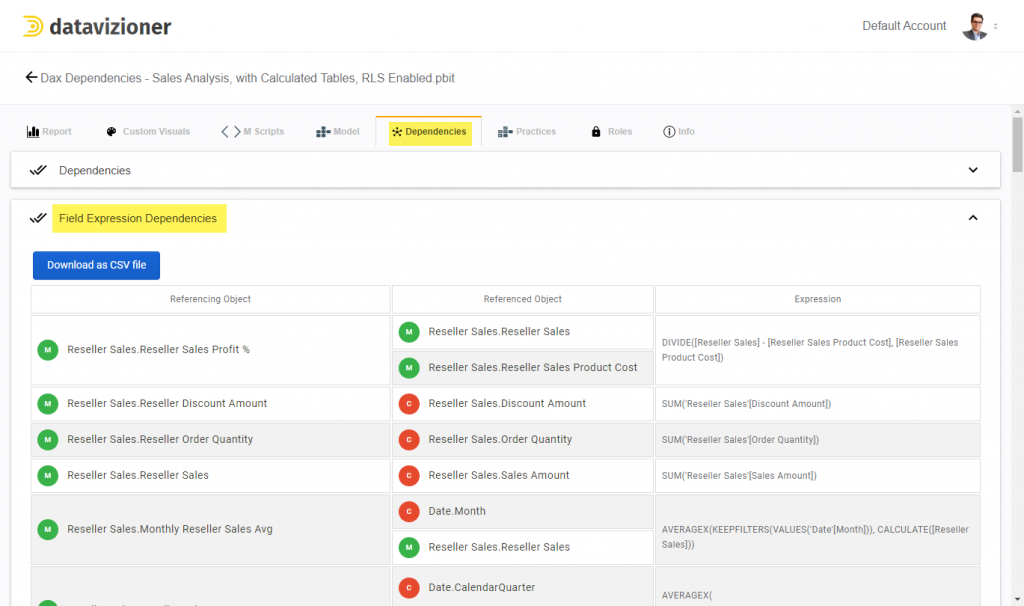
Task: Click the Referencing Object column header
Action: coord(210,299)
